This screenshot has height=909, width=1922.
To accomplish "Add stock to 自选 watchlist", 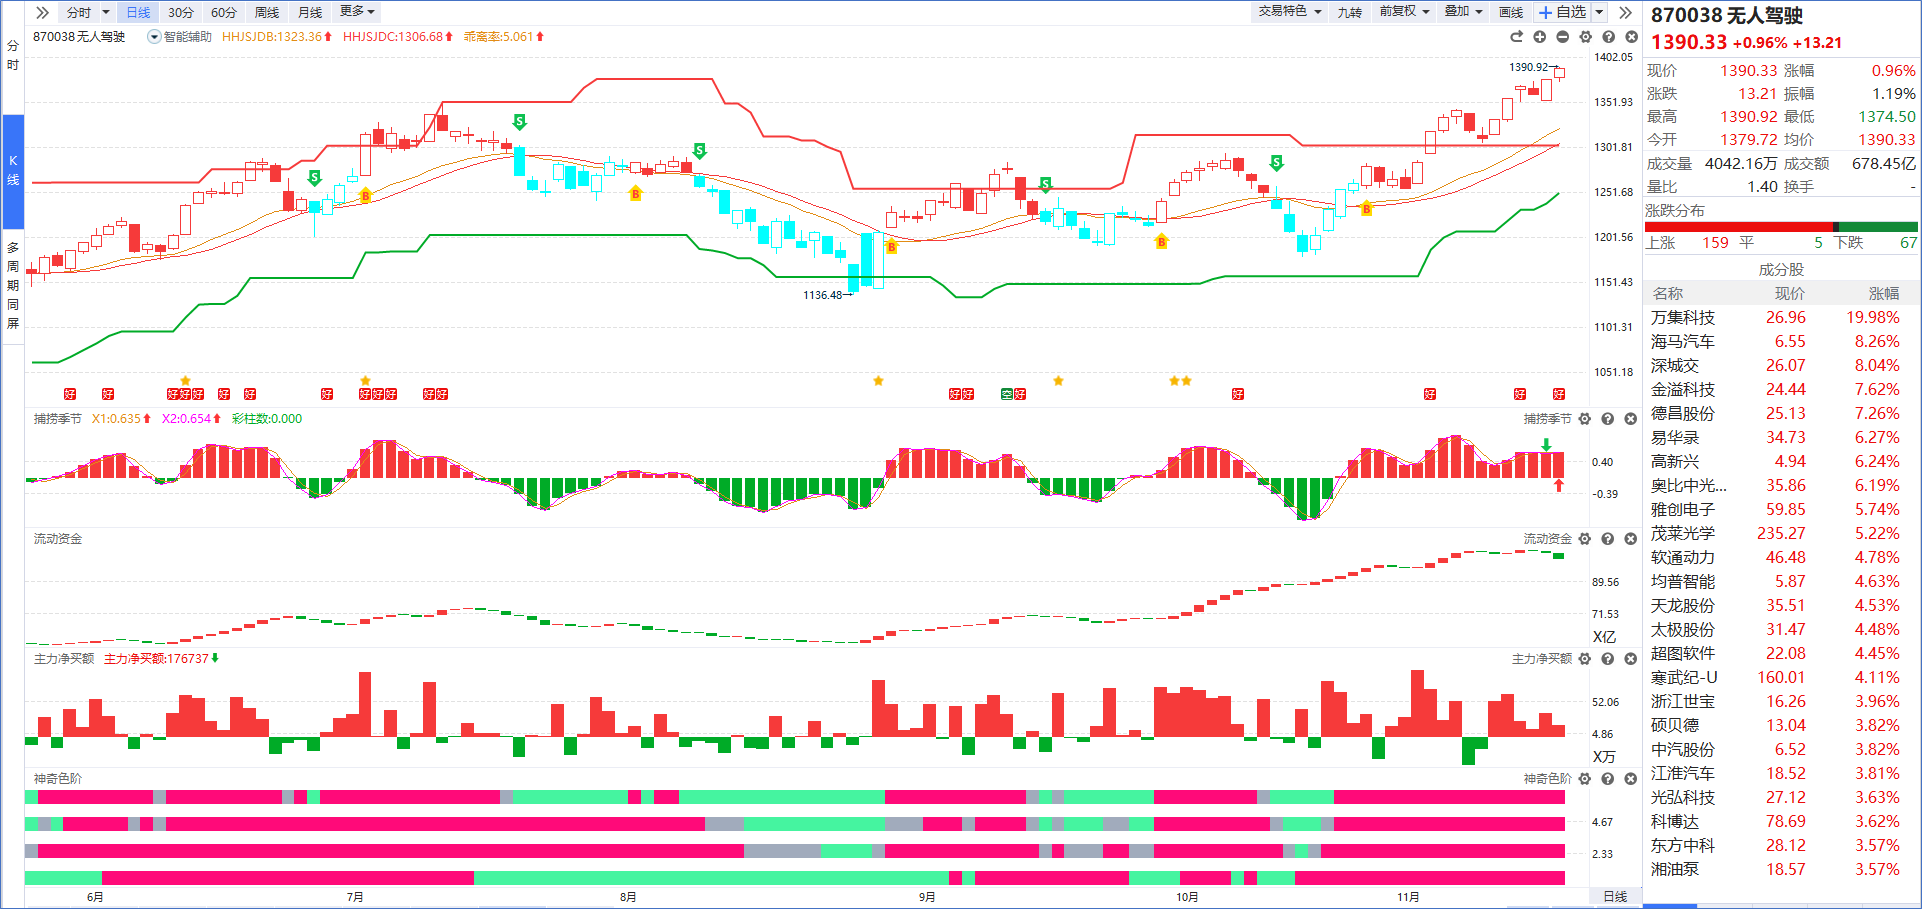I will tap(1563, 12).
